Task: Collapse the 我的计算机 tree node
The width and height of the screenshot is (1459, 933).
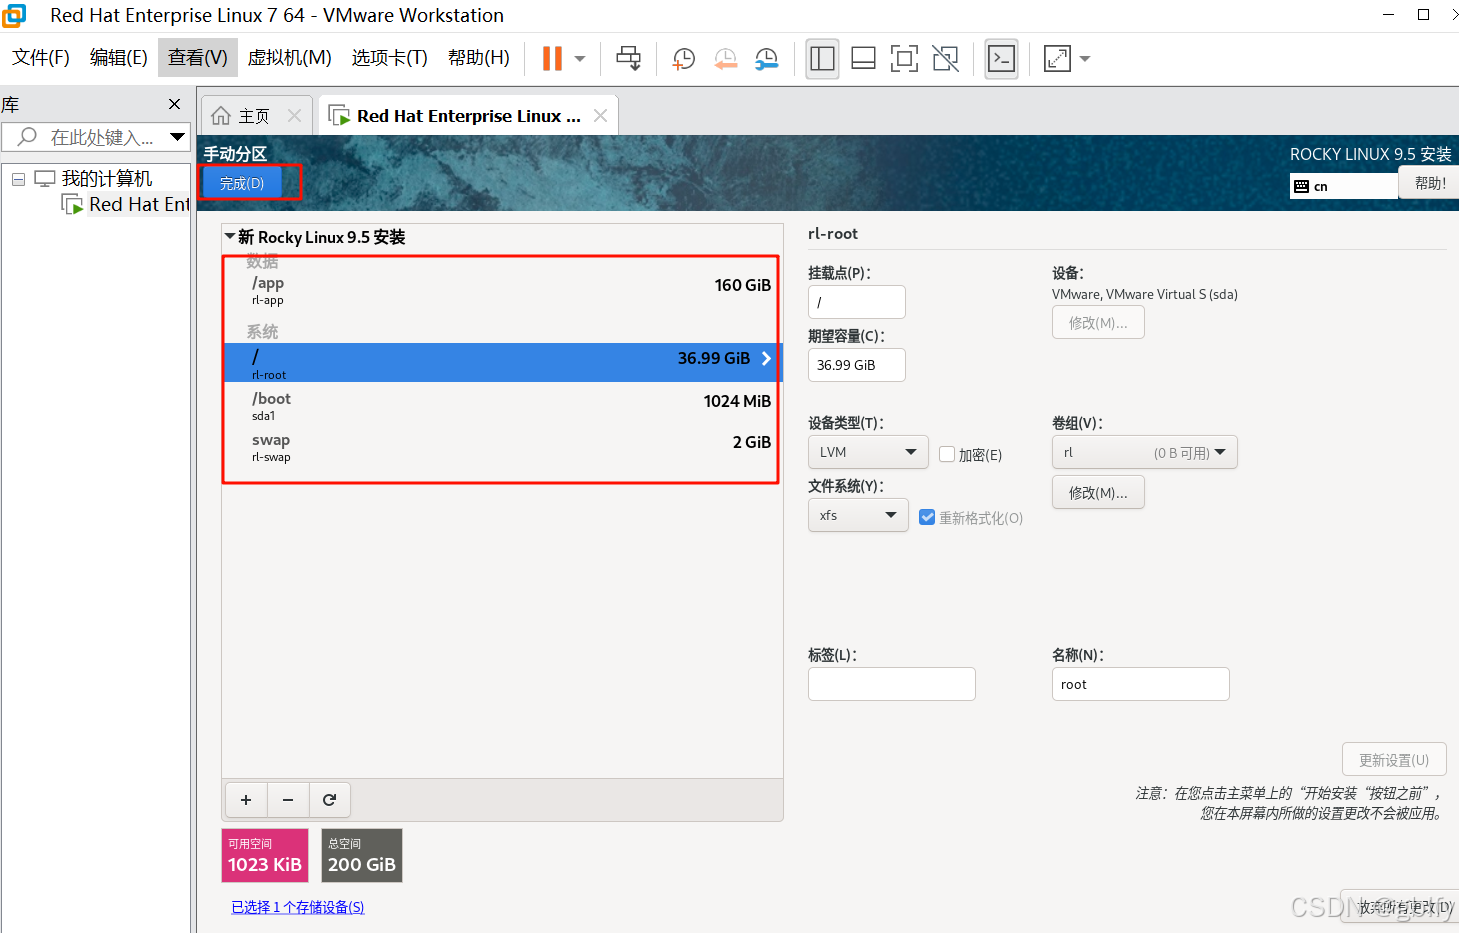Action: (x=18, y=179)
